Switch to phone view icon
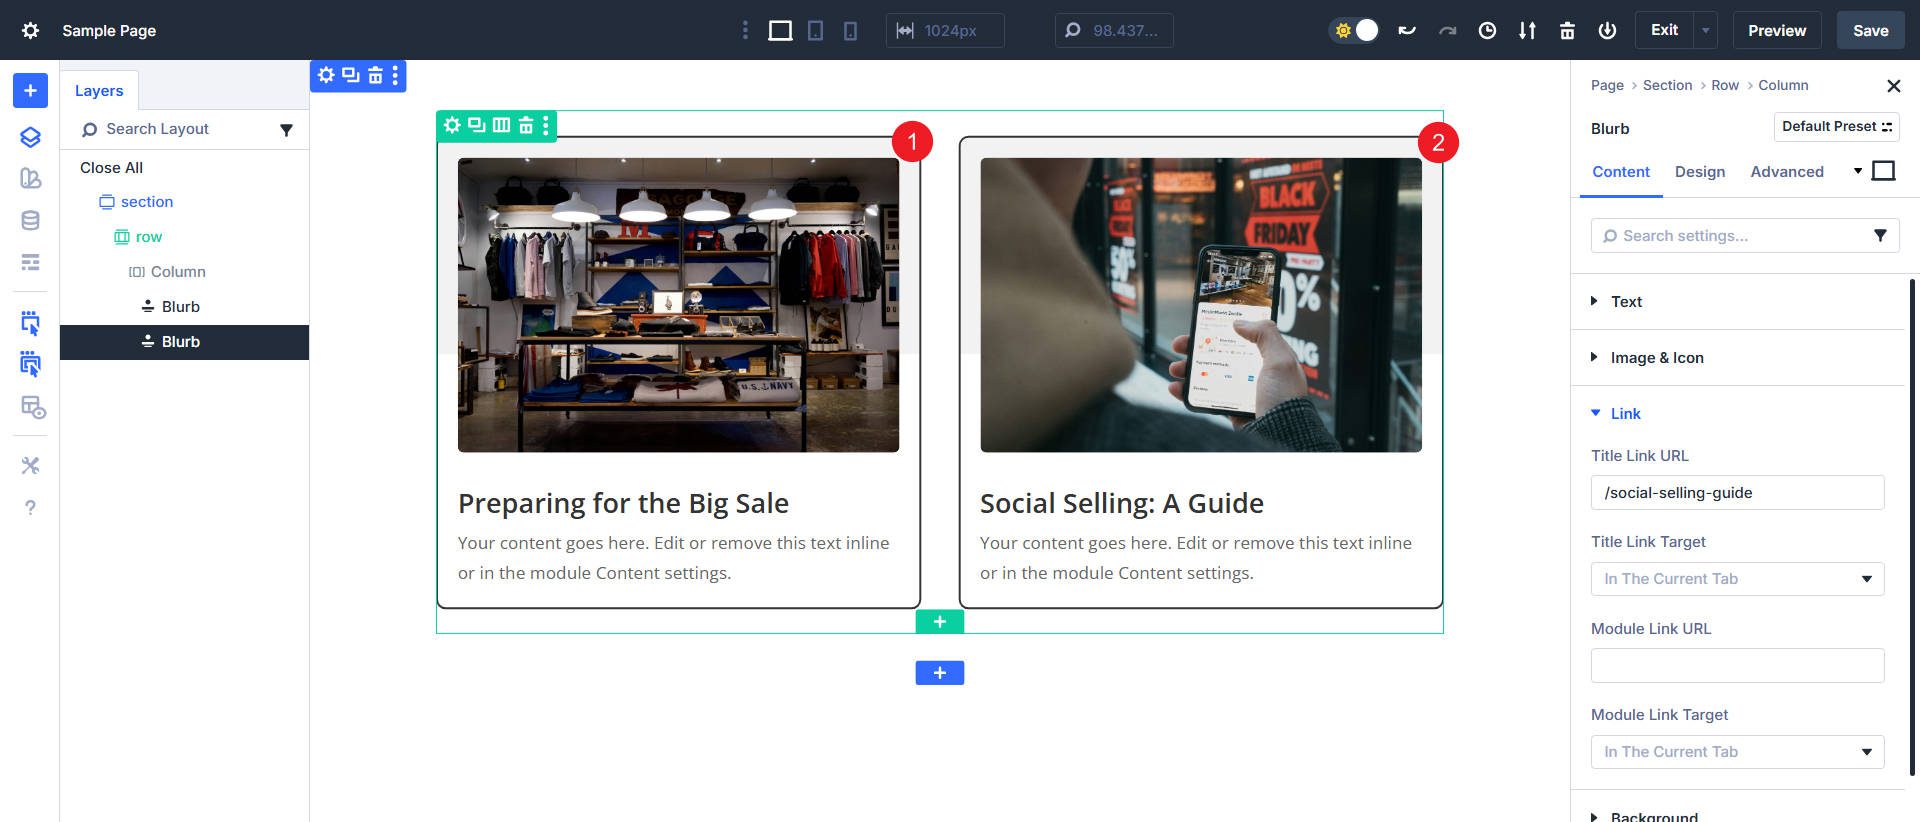 850,31
